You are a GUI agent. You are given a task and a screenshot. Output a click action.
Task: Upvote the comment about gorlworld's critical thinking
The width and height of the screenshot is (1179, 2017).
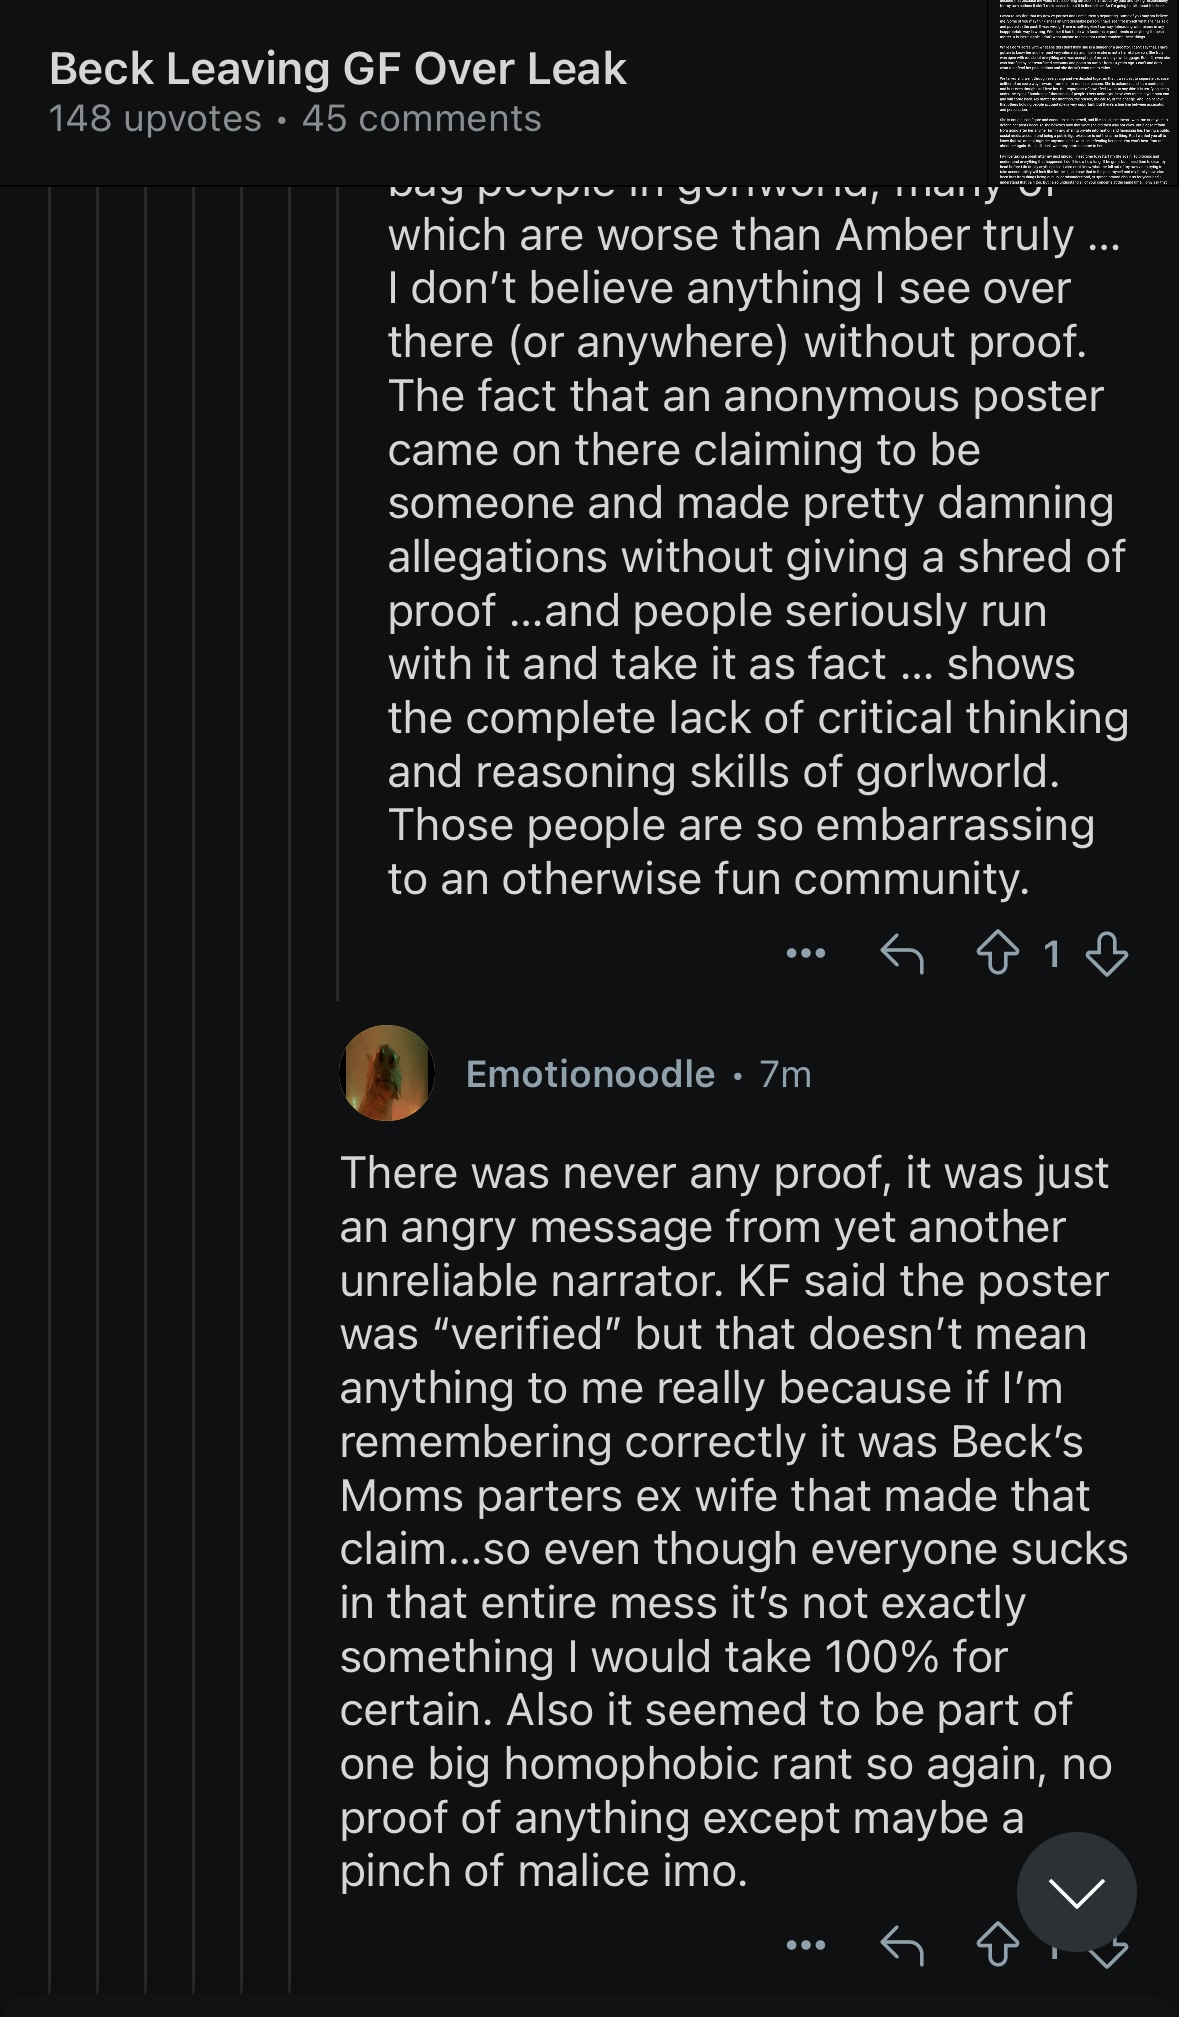pyautogui.click(x=997, y=953)
